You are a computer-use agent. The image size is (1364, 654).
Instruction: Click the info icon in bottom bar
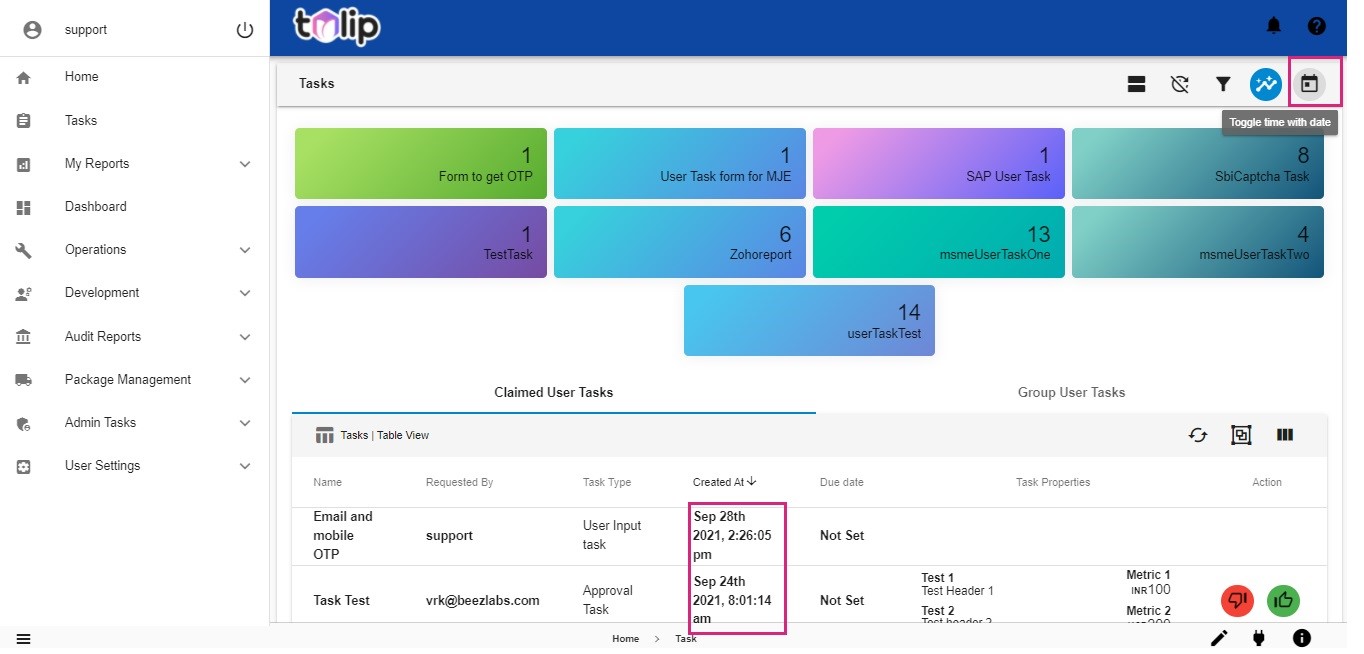click(1301, 638)
